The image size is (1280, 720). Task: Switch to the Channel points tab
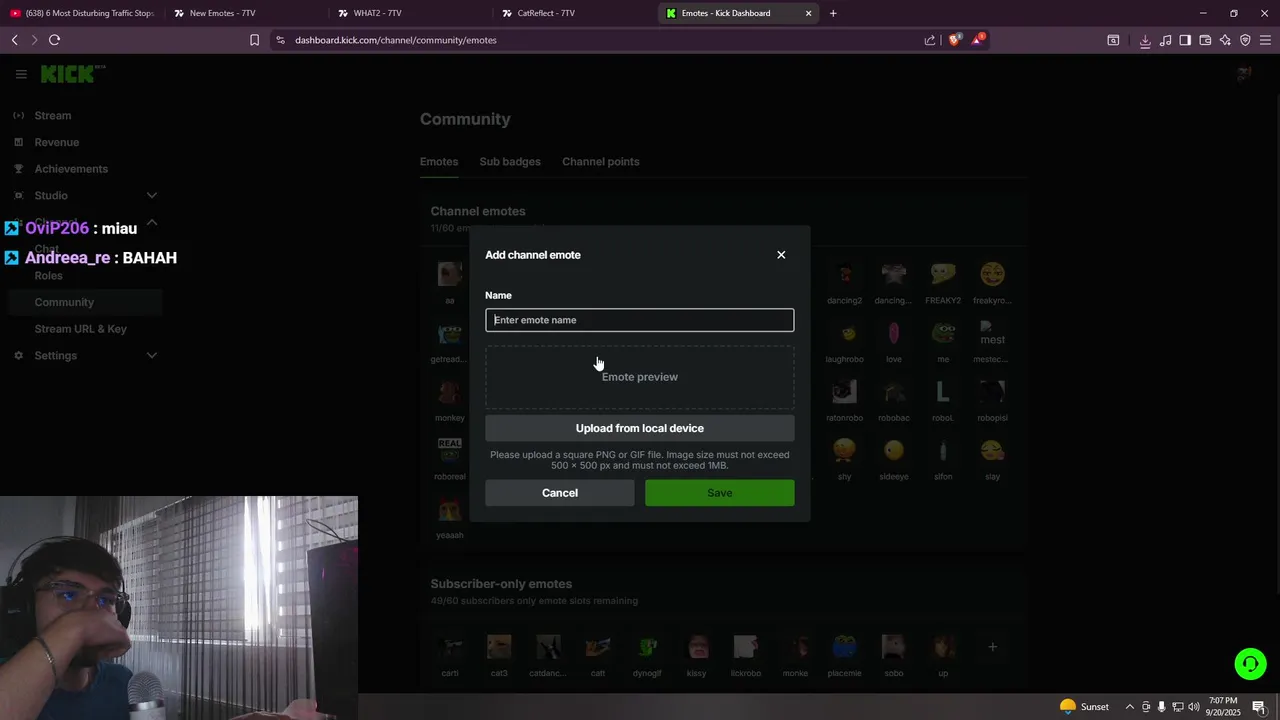click(x=601, y=162)
